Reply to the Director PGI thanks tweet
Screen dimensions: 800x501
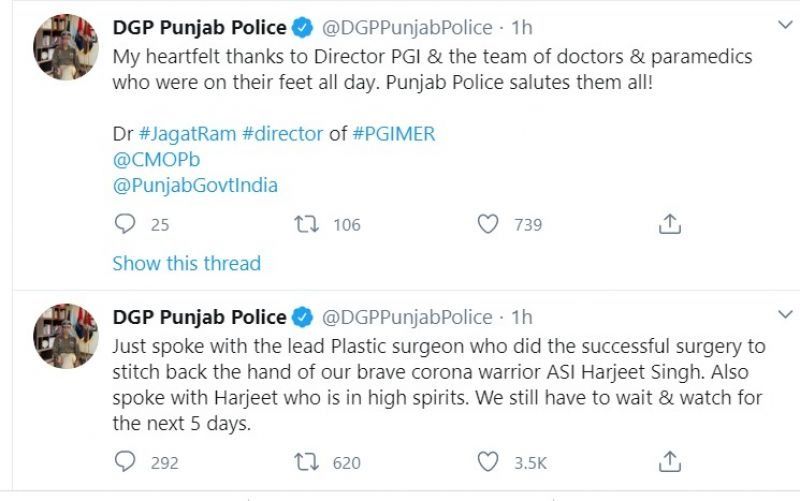point(125,225)
